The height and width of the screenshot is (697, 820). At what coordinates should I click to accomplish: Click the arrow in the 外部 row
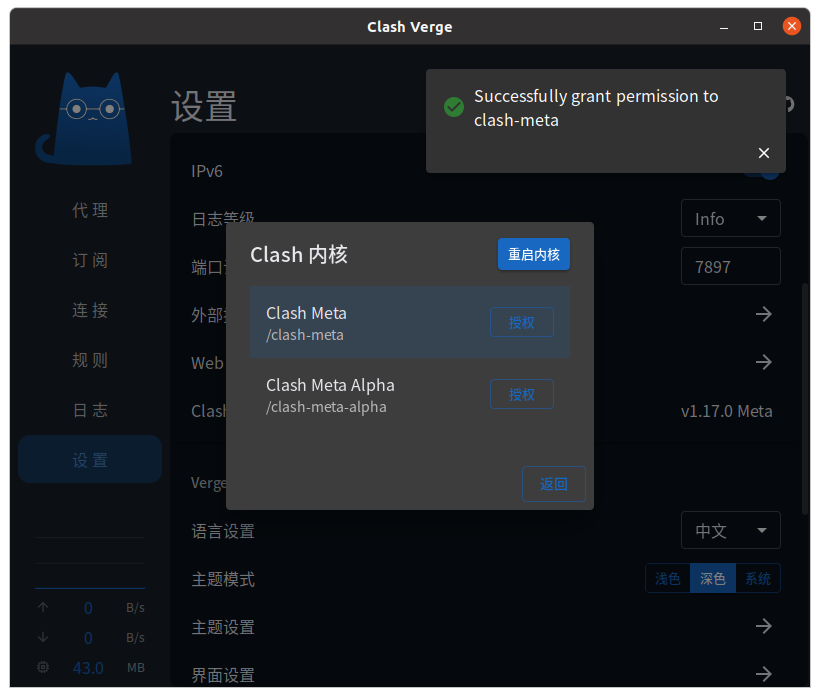click(764, 314)
